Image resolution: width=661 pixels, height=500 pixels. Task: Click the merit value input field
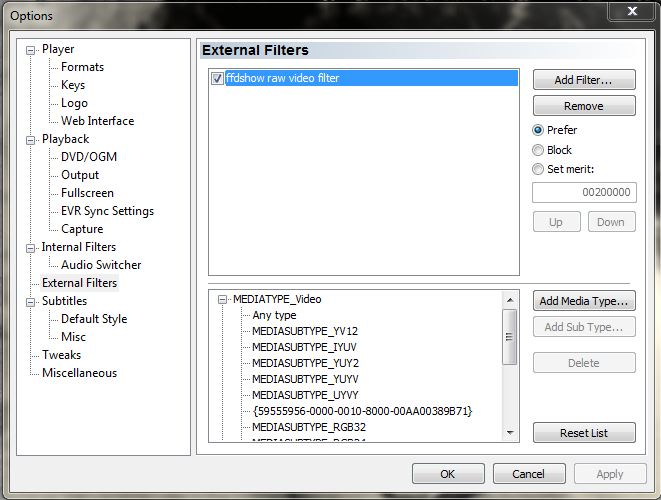[x=583, y=193]
